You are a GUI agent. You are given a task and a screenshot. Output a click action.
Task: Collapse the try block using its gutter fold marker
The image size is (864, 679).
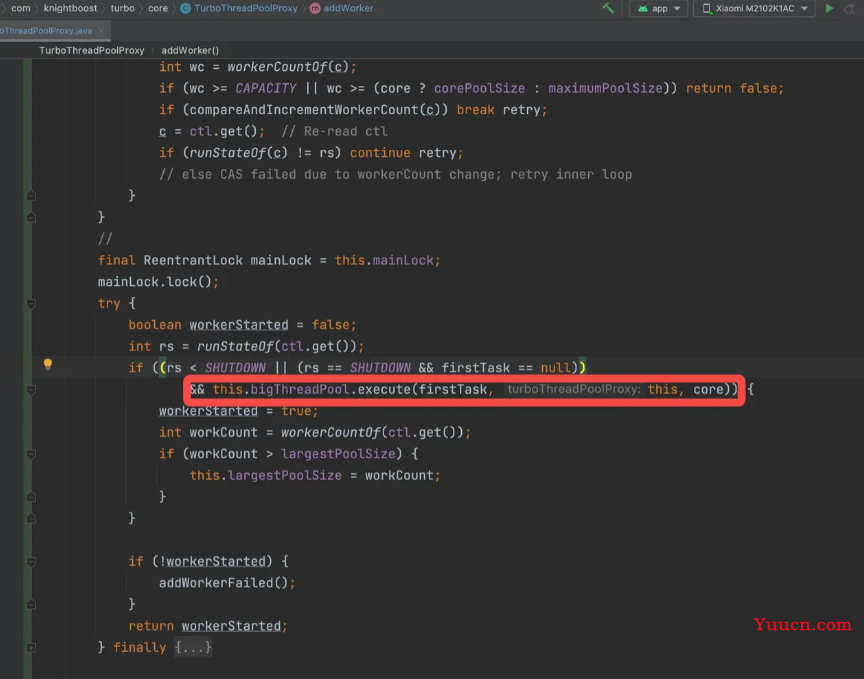[x=31, y=304]
